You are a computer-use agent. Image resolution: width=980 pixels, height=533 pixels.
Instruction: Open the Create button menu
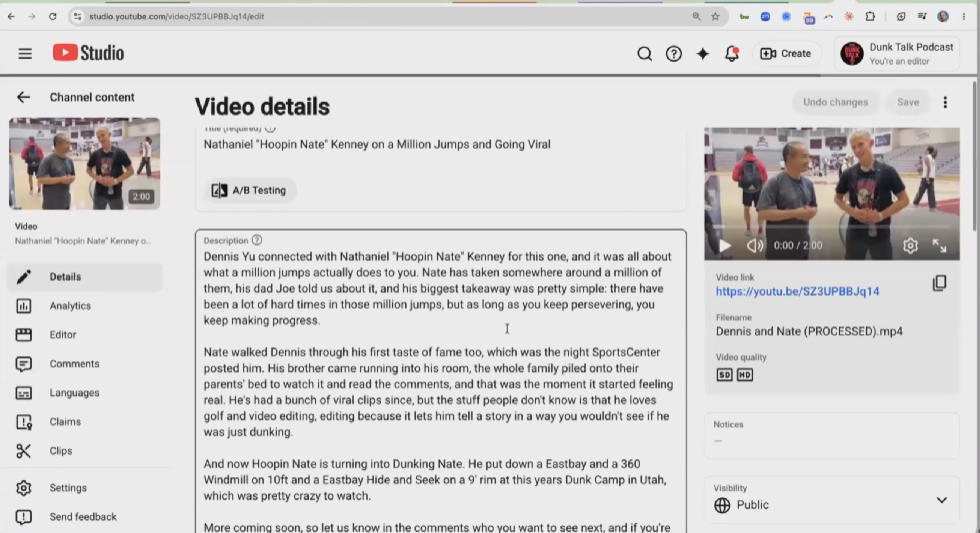[x=786, y=54]
